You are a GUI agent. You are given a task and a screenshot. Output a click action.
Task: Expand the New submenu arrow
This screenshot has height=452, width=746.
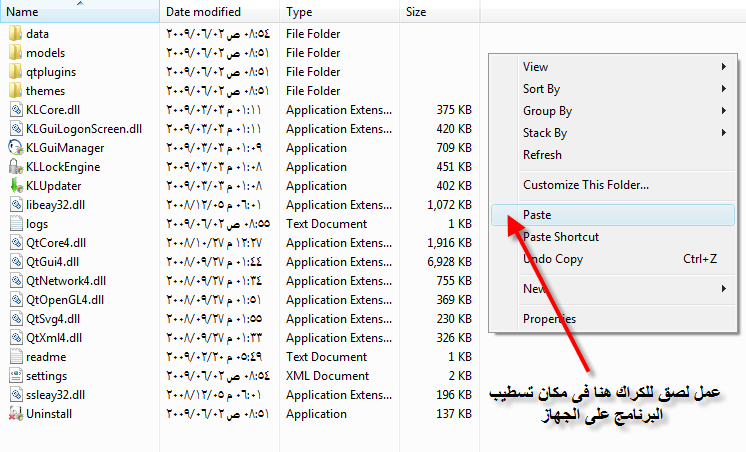[724, 288]
